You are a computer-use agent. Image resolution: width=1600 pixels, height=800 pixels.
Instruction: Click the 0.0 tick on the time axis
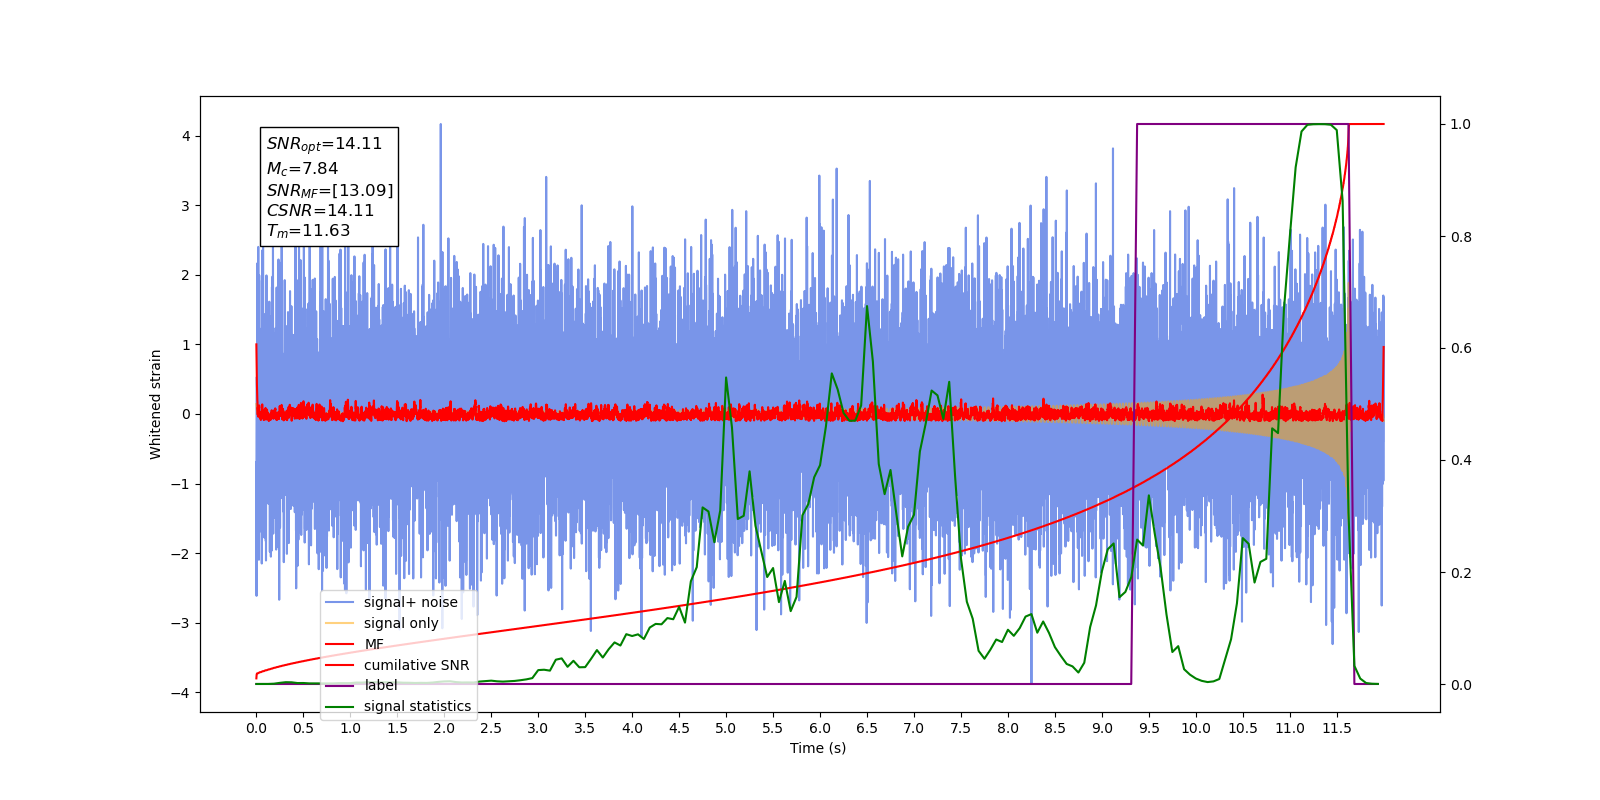[256, 728]
